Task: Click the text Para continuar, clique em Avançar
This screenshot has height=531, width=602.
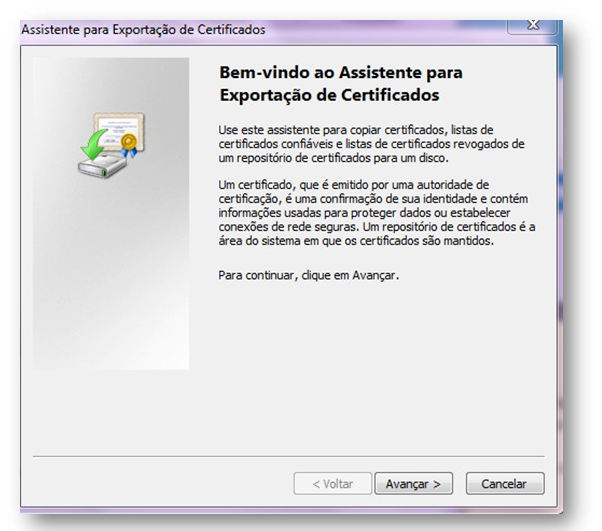Action: [308, 275]
